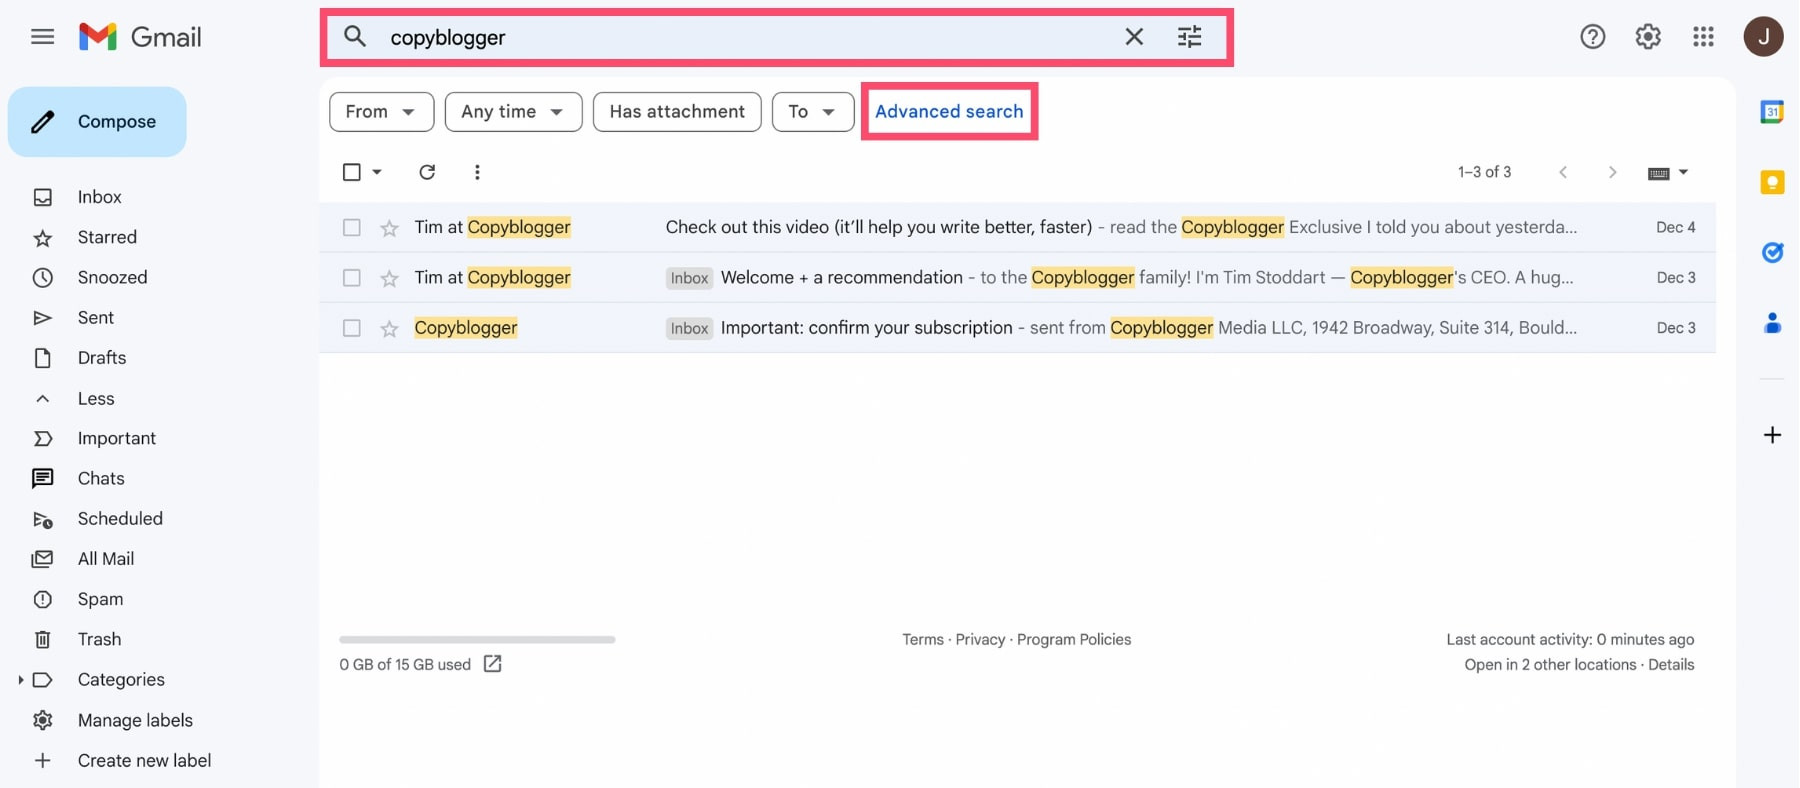1800x788 pixels.
Task: Go to Inbox
Action: click(99, 197)
